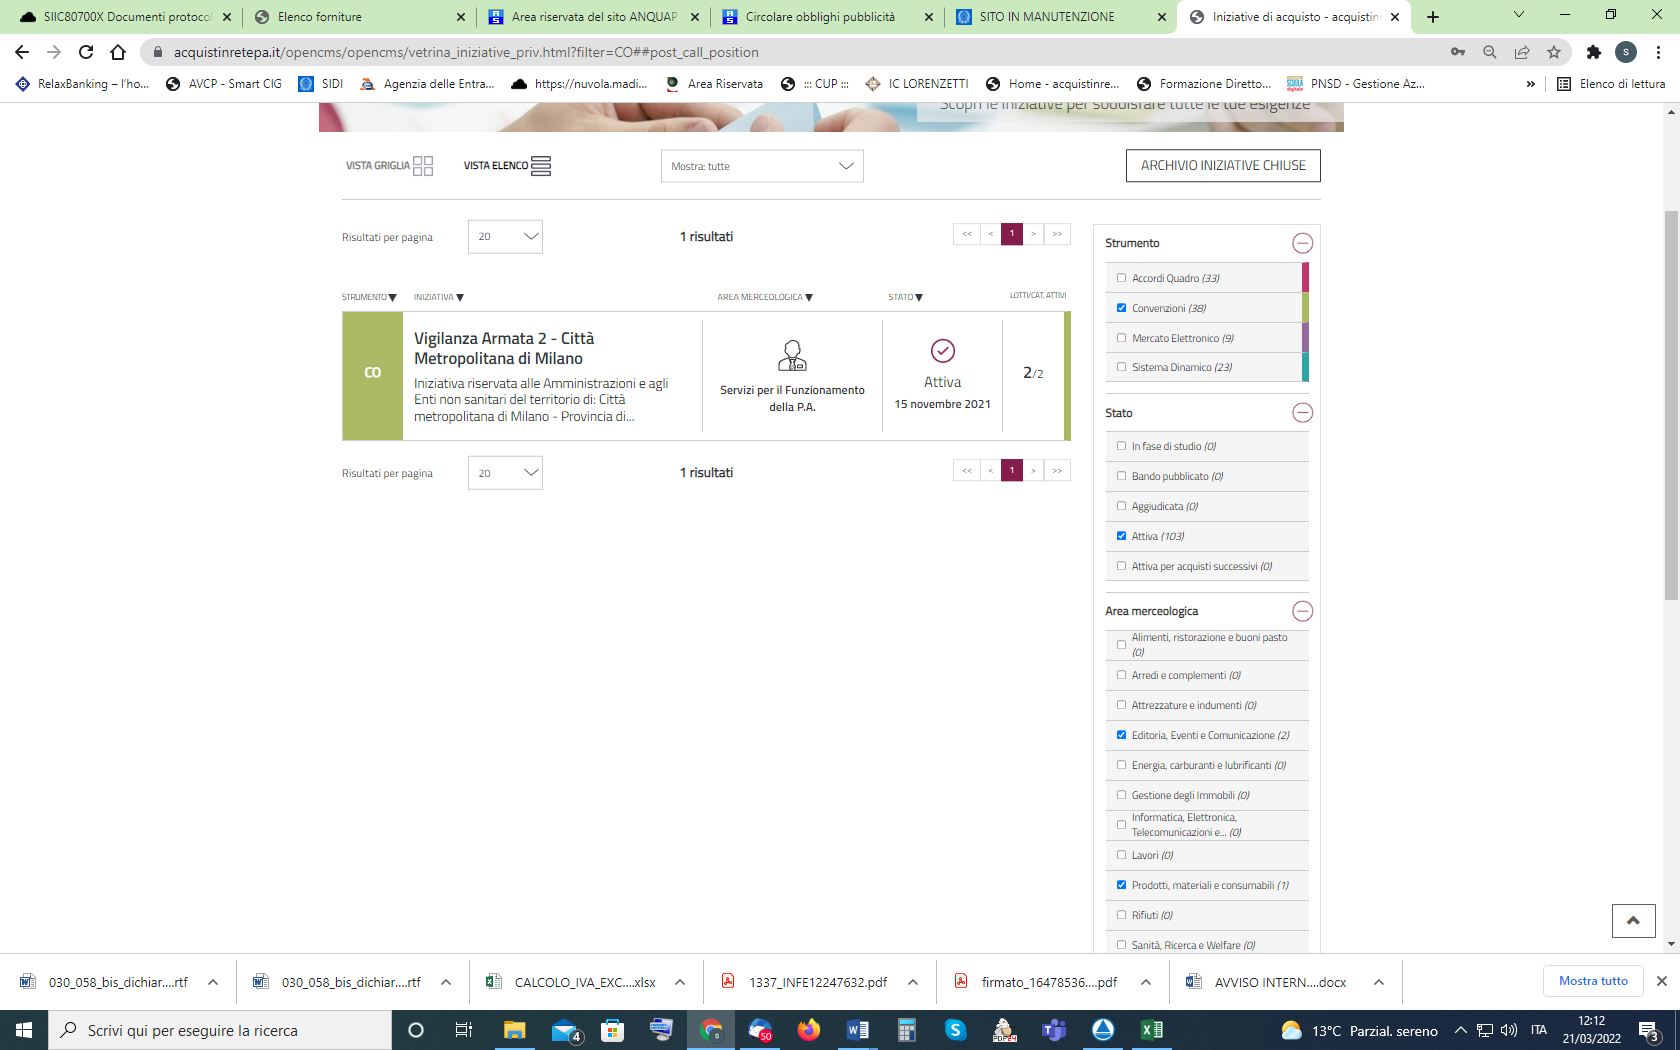
Task: Open the Archivio Iniziative Chiuse button
Action: point(1222,166)
